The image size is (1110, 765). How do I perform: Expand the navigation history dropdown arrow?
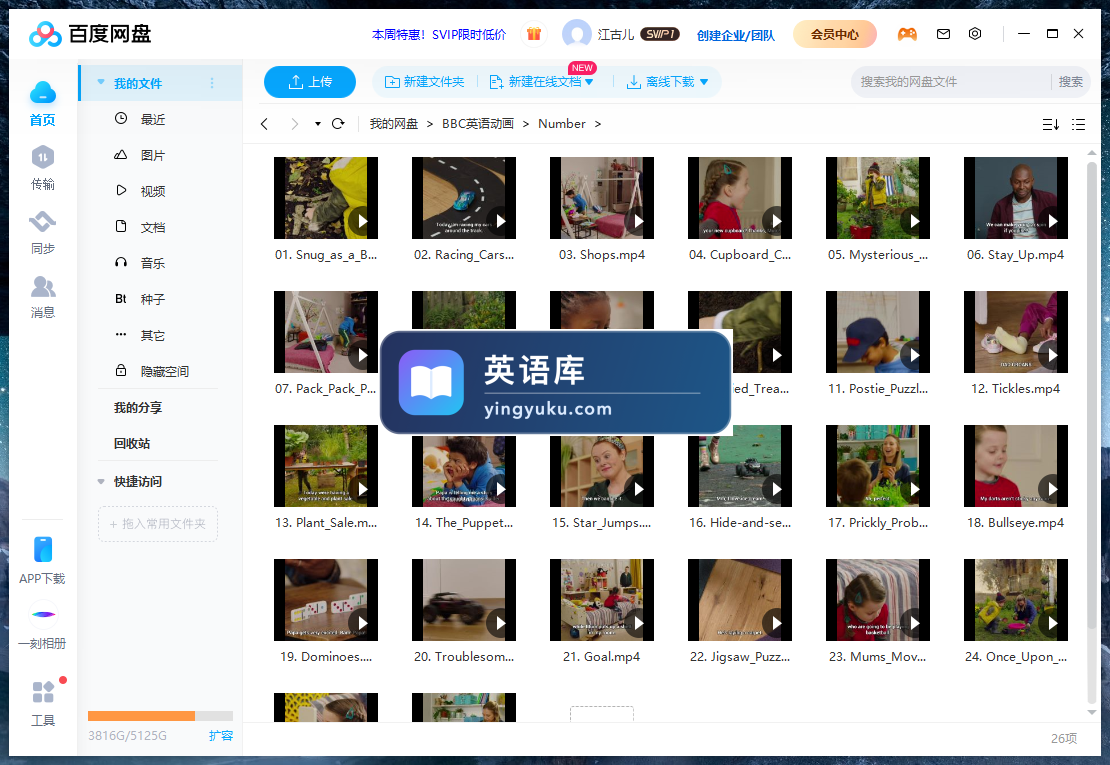(318, 124)
